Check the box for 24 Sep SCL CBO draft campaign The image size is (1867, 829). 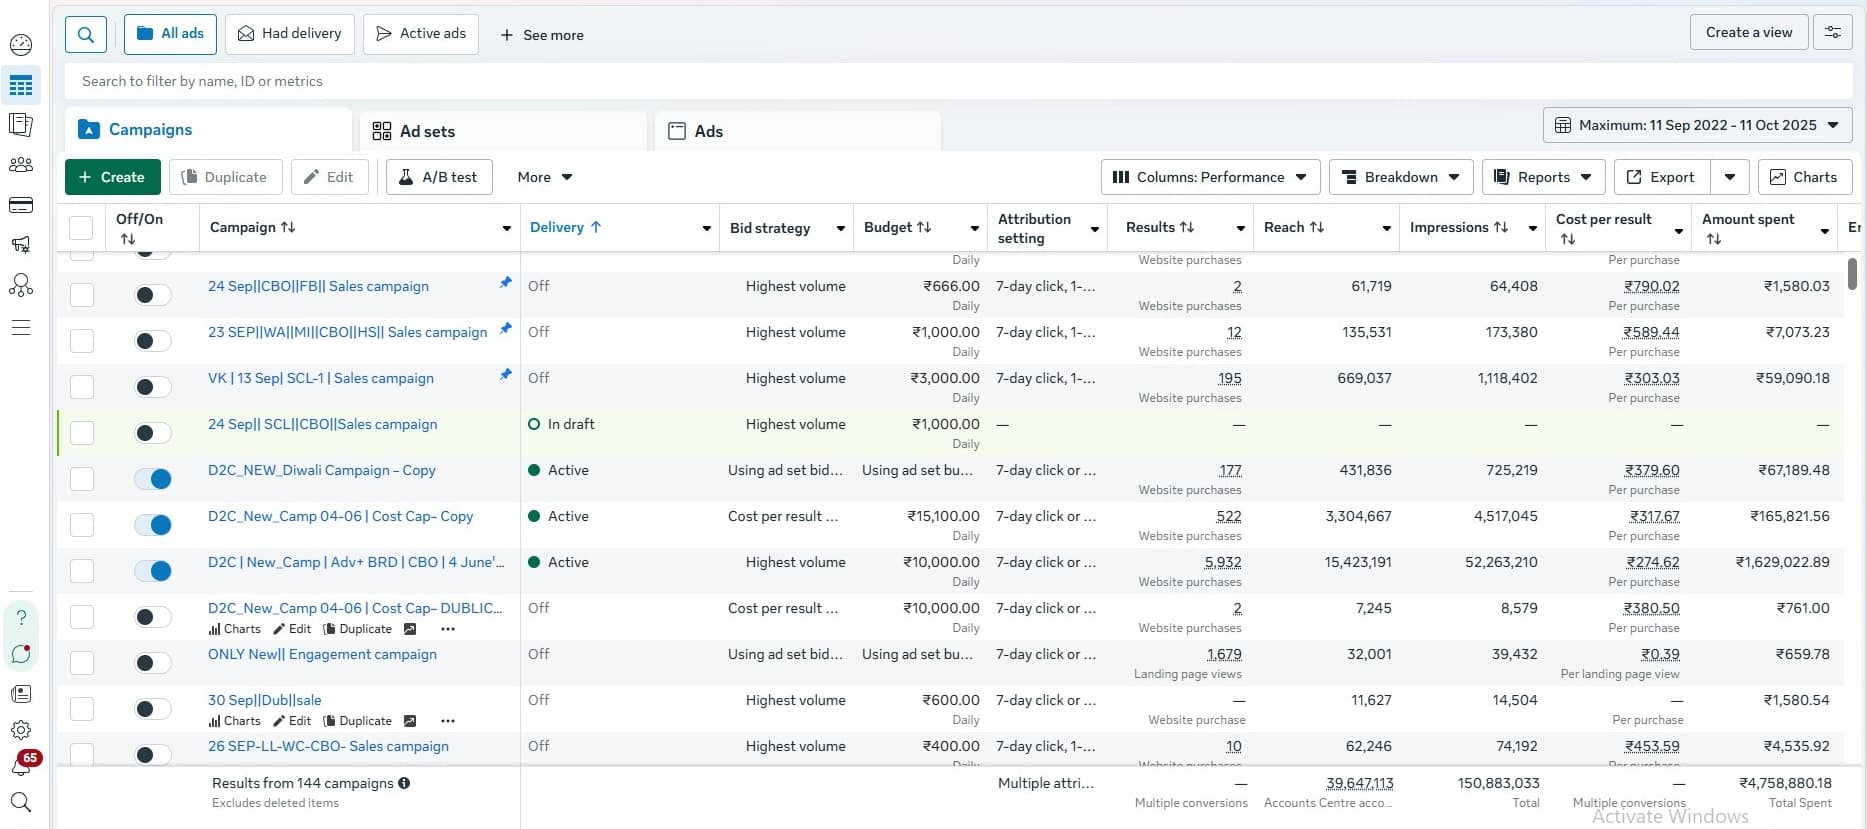(x=82, y=433)
